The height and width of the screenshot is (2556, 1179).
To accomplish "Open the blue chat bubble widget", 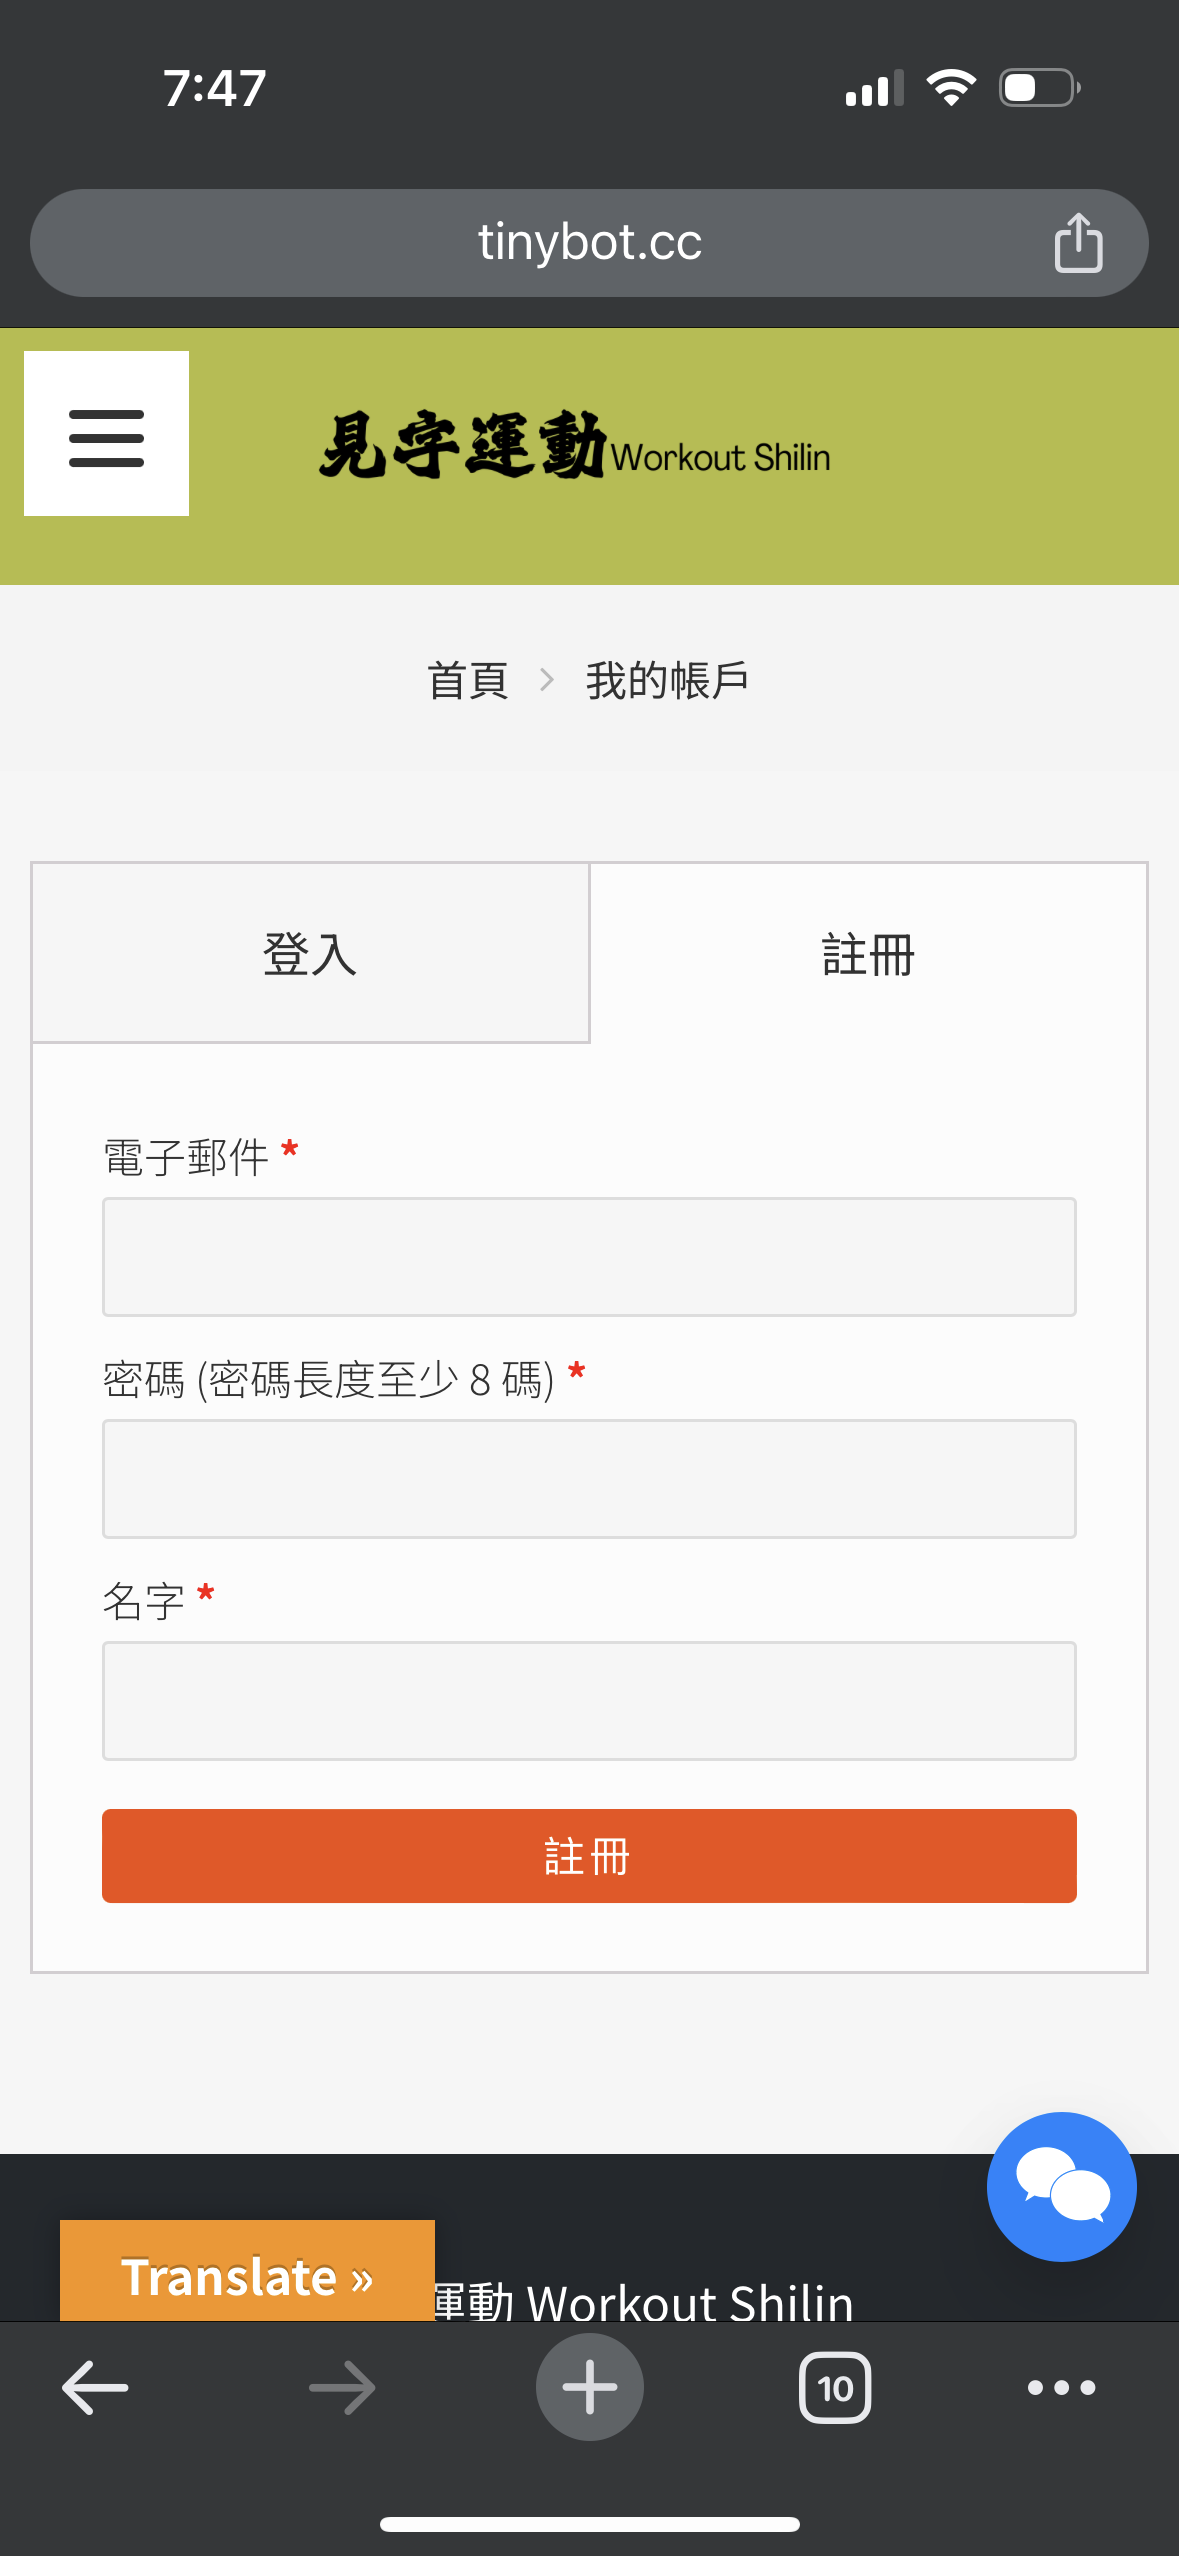I will click(1060, 2186).
